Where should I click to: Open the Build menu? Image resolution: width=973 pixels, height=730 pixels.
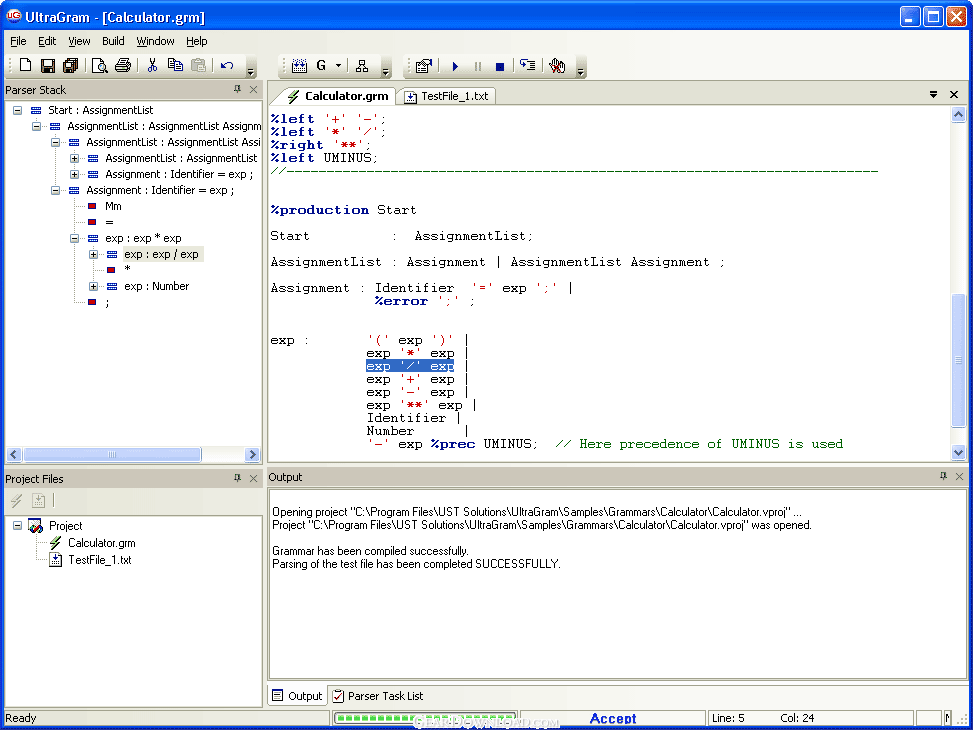pyautogui.click(x=113, y=41)
